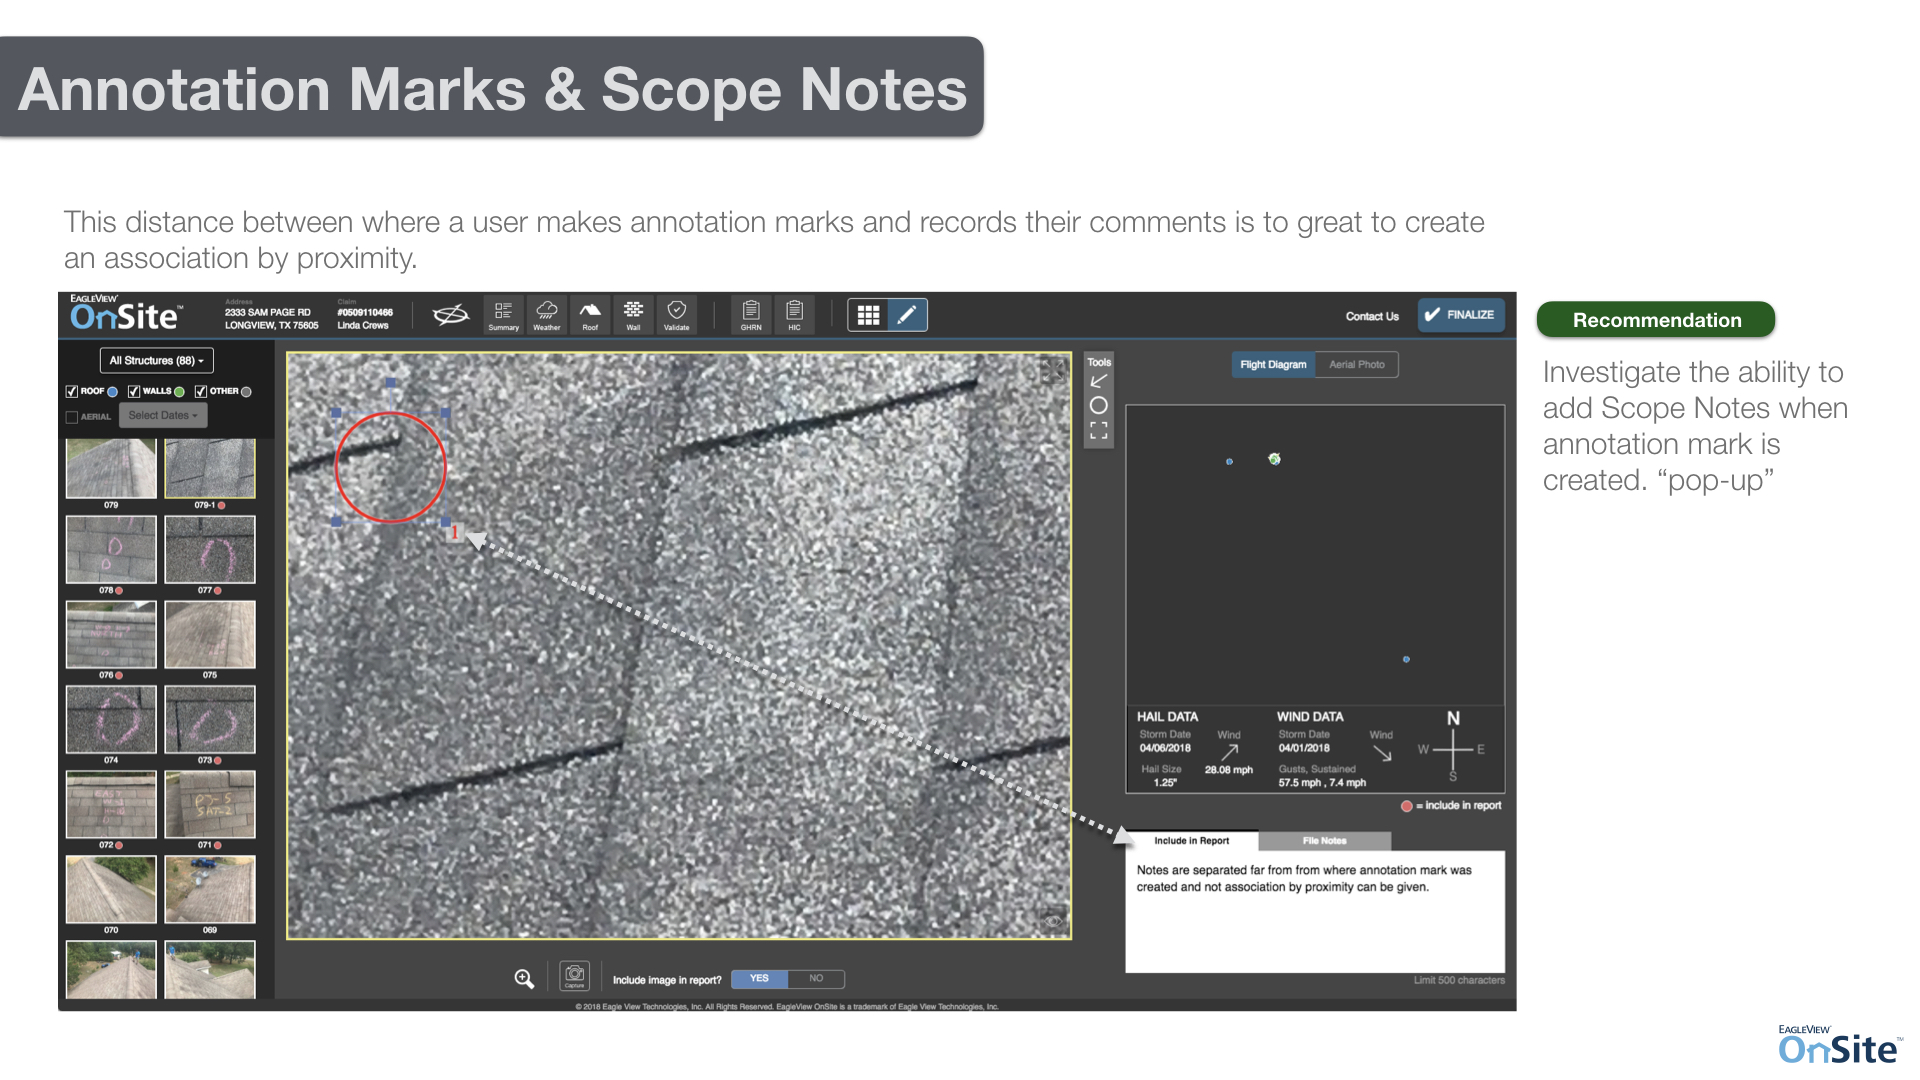Toggle the OTHER checkbox
This screenshot has width=1920, height=1080.
click(x=200, y=392)
